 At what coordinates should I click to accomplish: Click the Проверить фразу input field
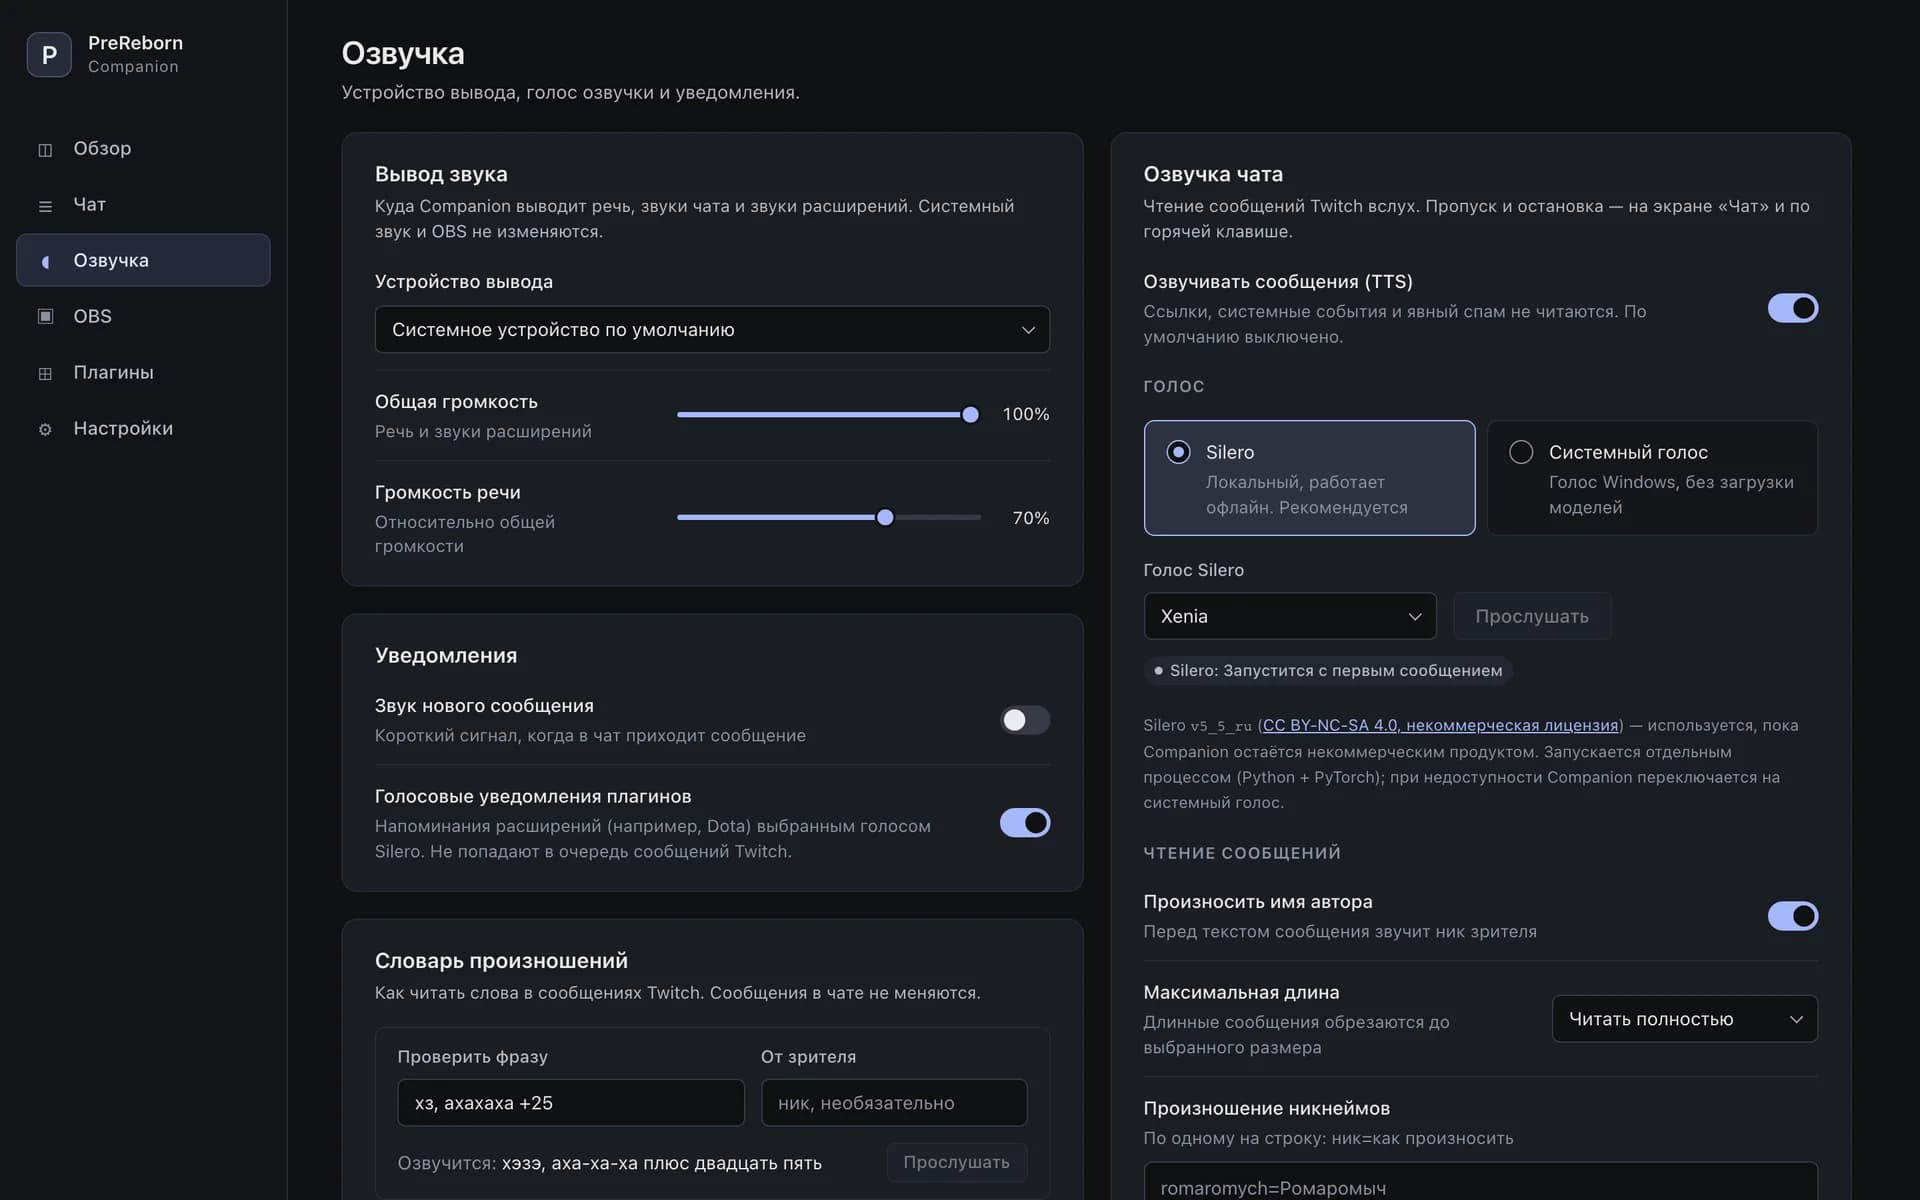(571, 1102)
